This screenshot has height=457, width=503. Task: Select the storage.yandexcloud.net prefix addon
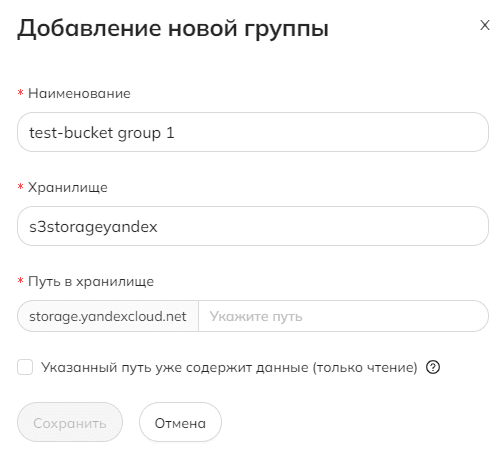point(108,316)
